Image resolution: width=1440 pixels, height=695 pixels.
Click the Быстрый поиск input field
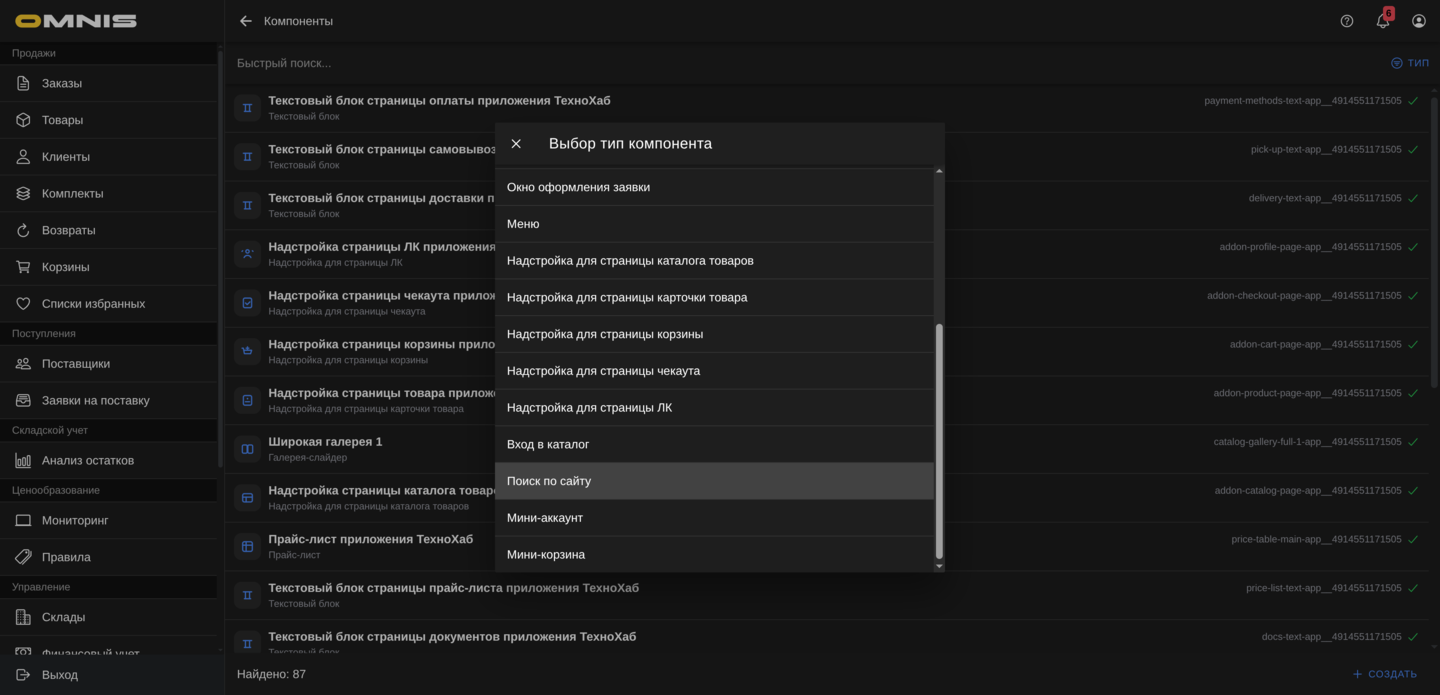pyautogui.click(x=700, y=63)
